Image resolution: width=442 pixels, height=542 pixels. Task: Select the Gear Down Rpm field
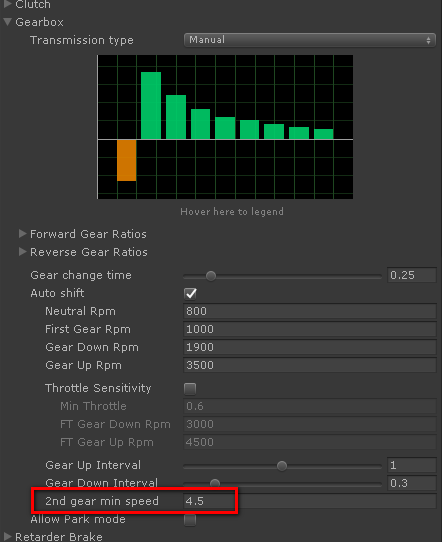point(310,347)
